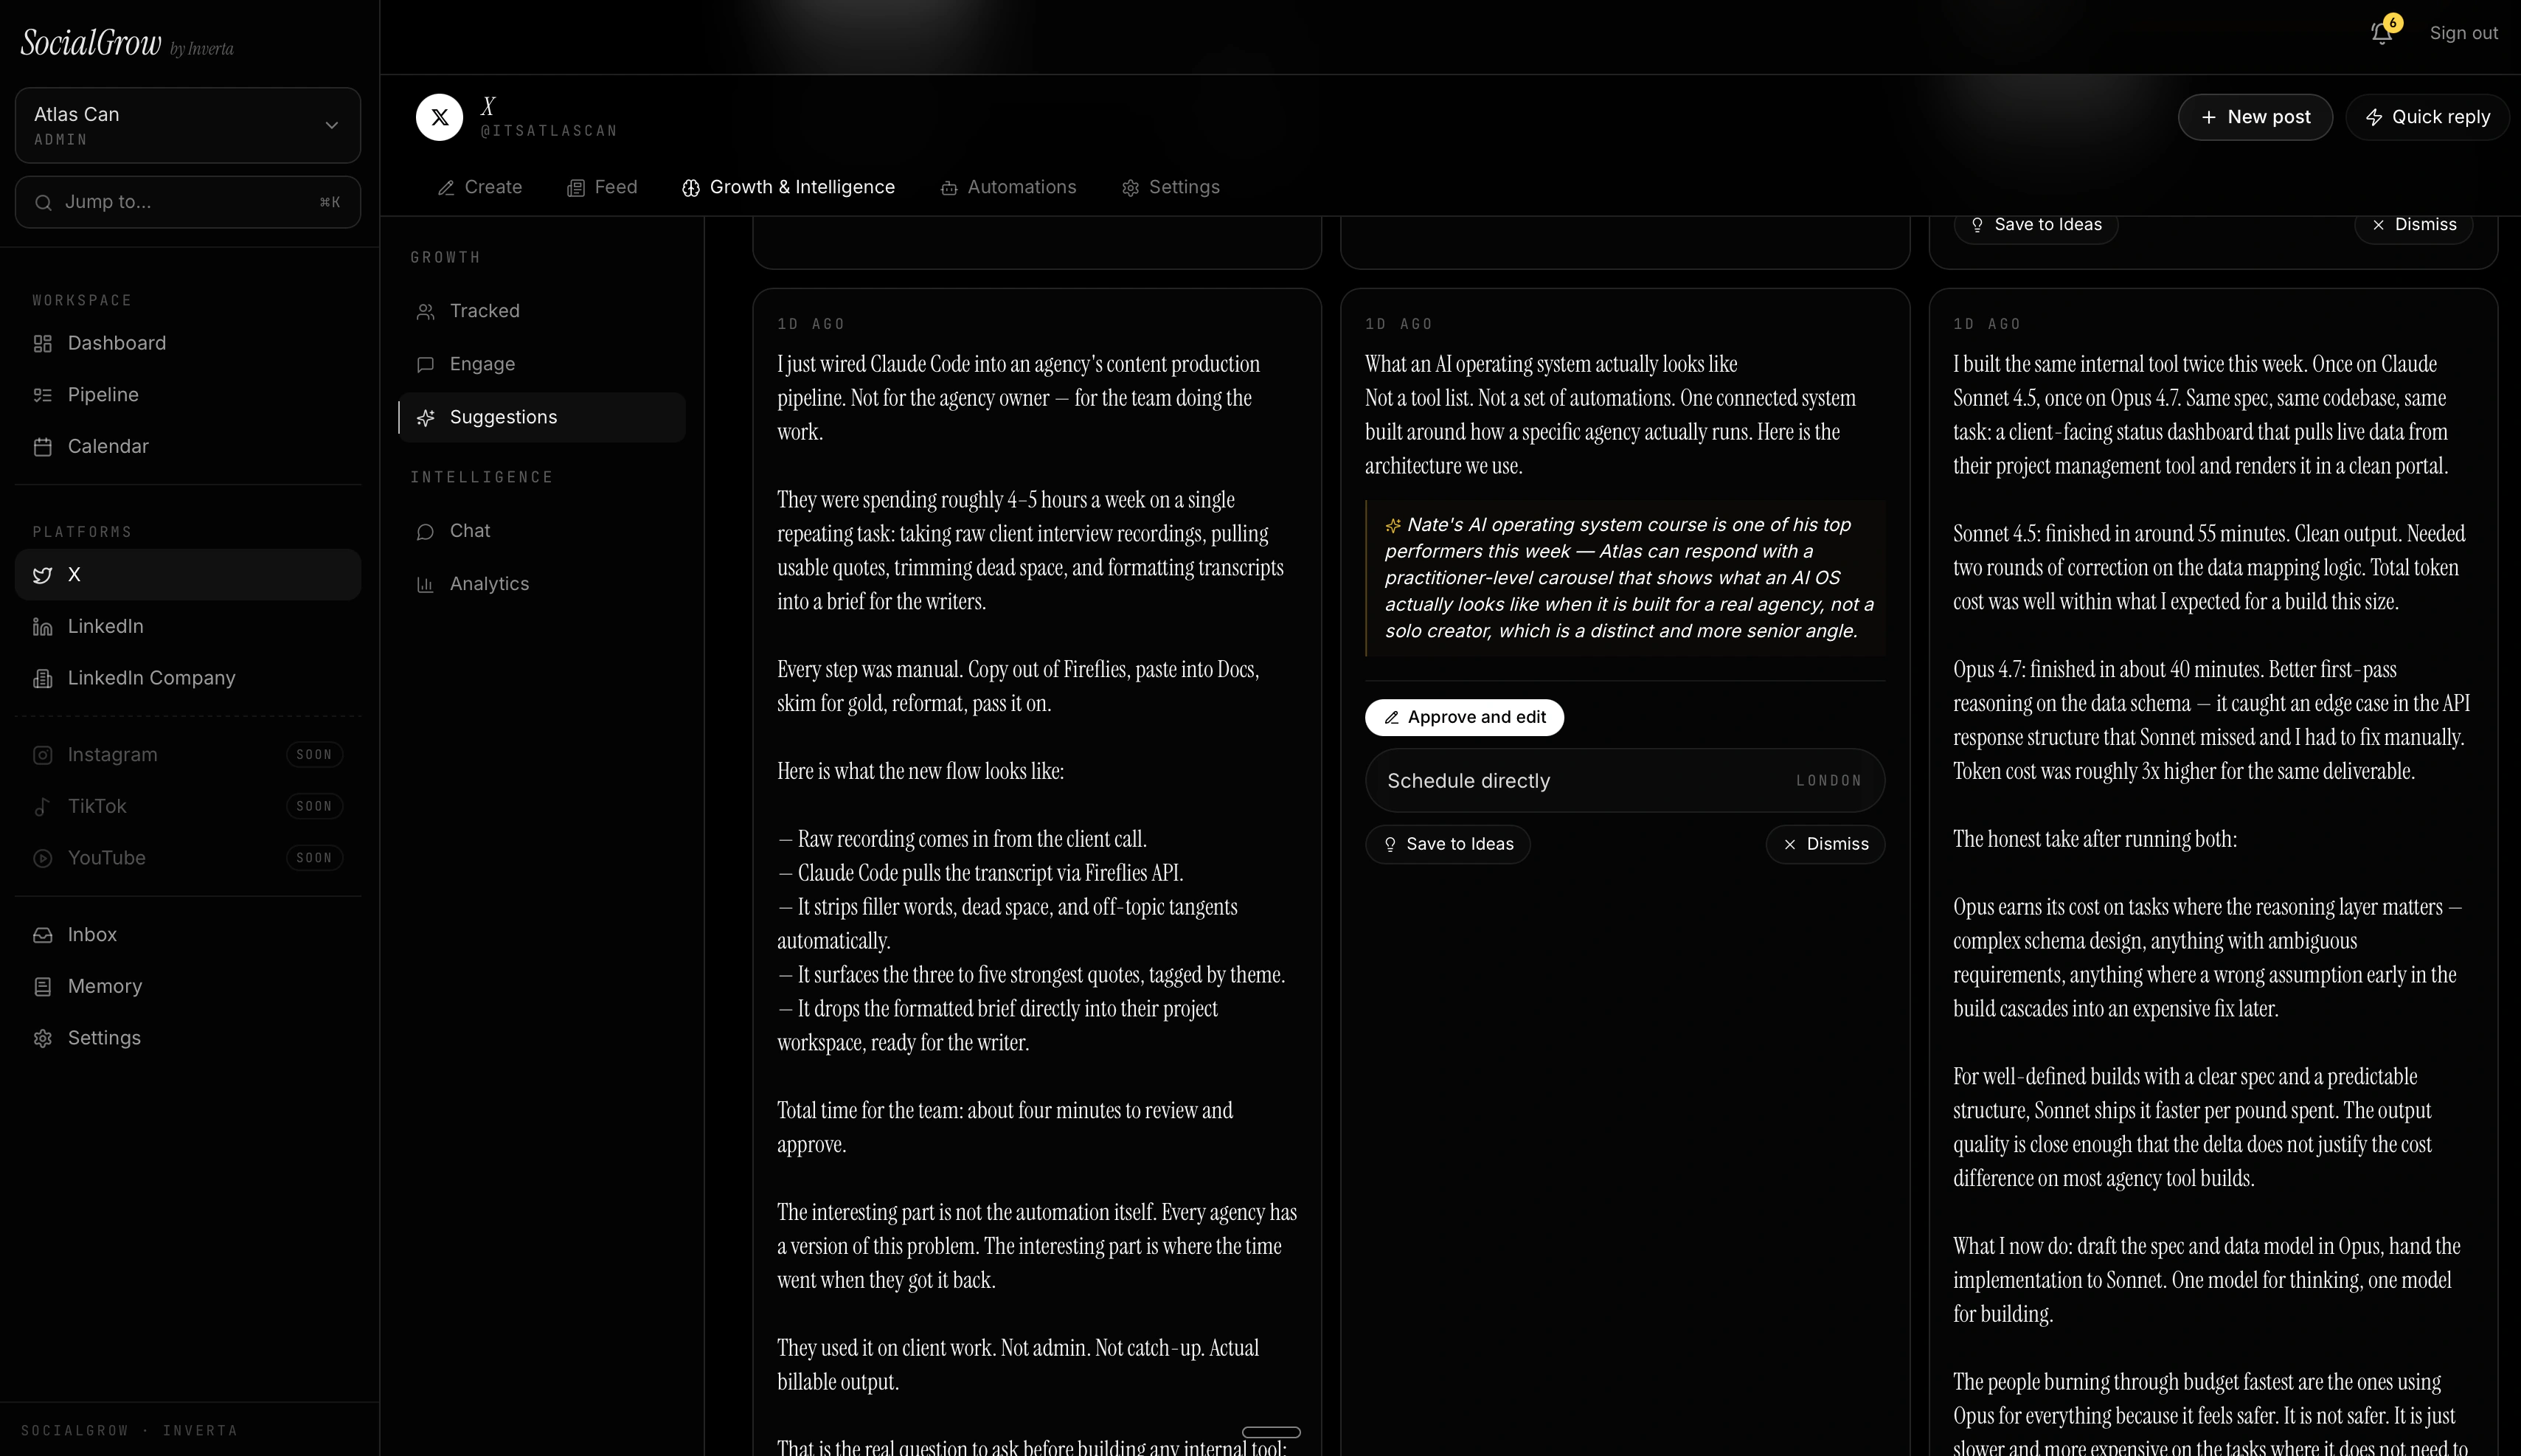Viewport: 2521px width, 1456px height.
Task: Click the lightning icon on Quick reply
Action: [x=2374, y=118]
